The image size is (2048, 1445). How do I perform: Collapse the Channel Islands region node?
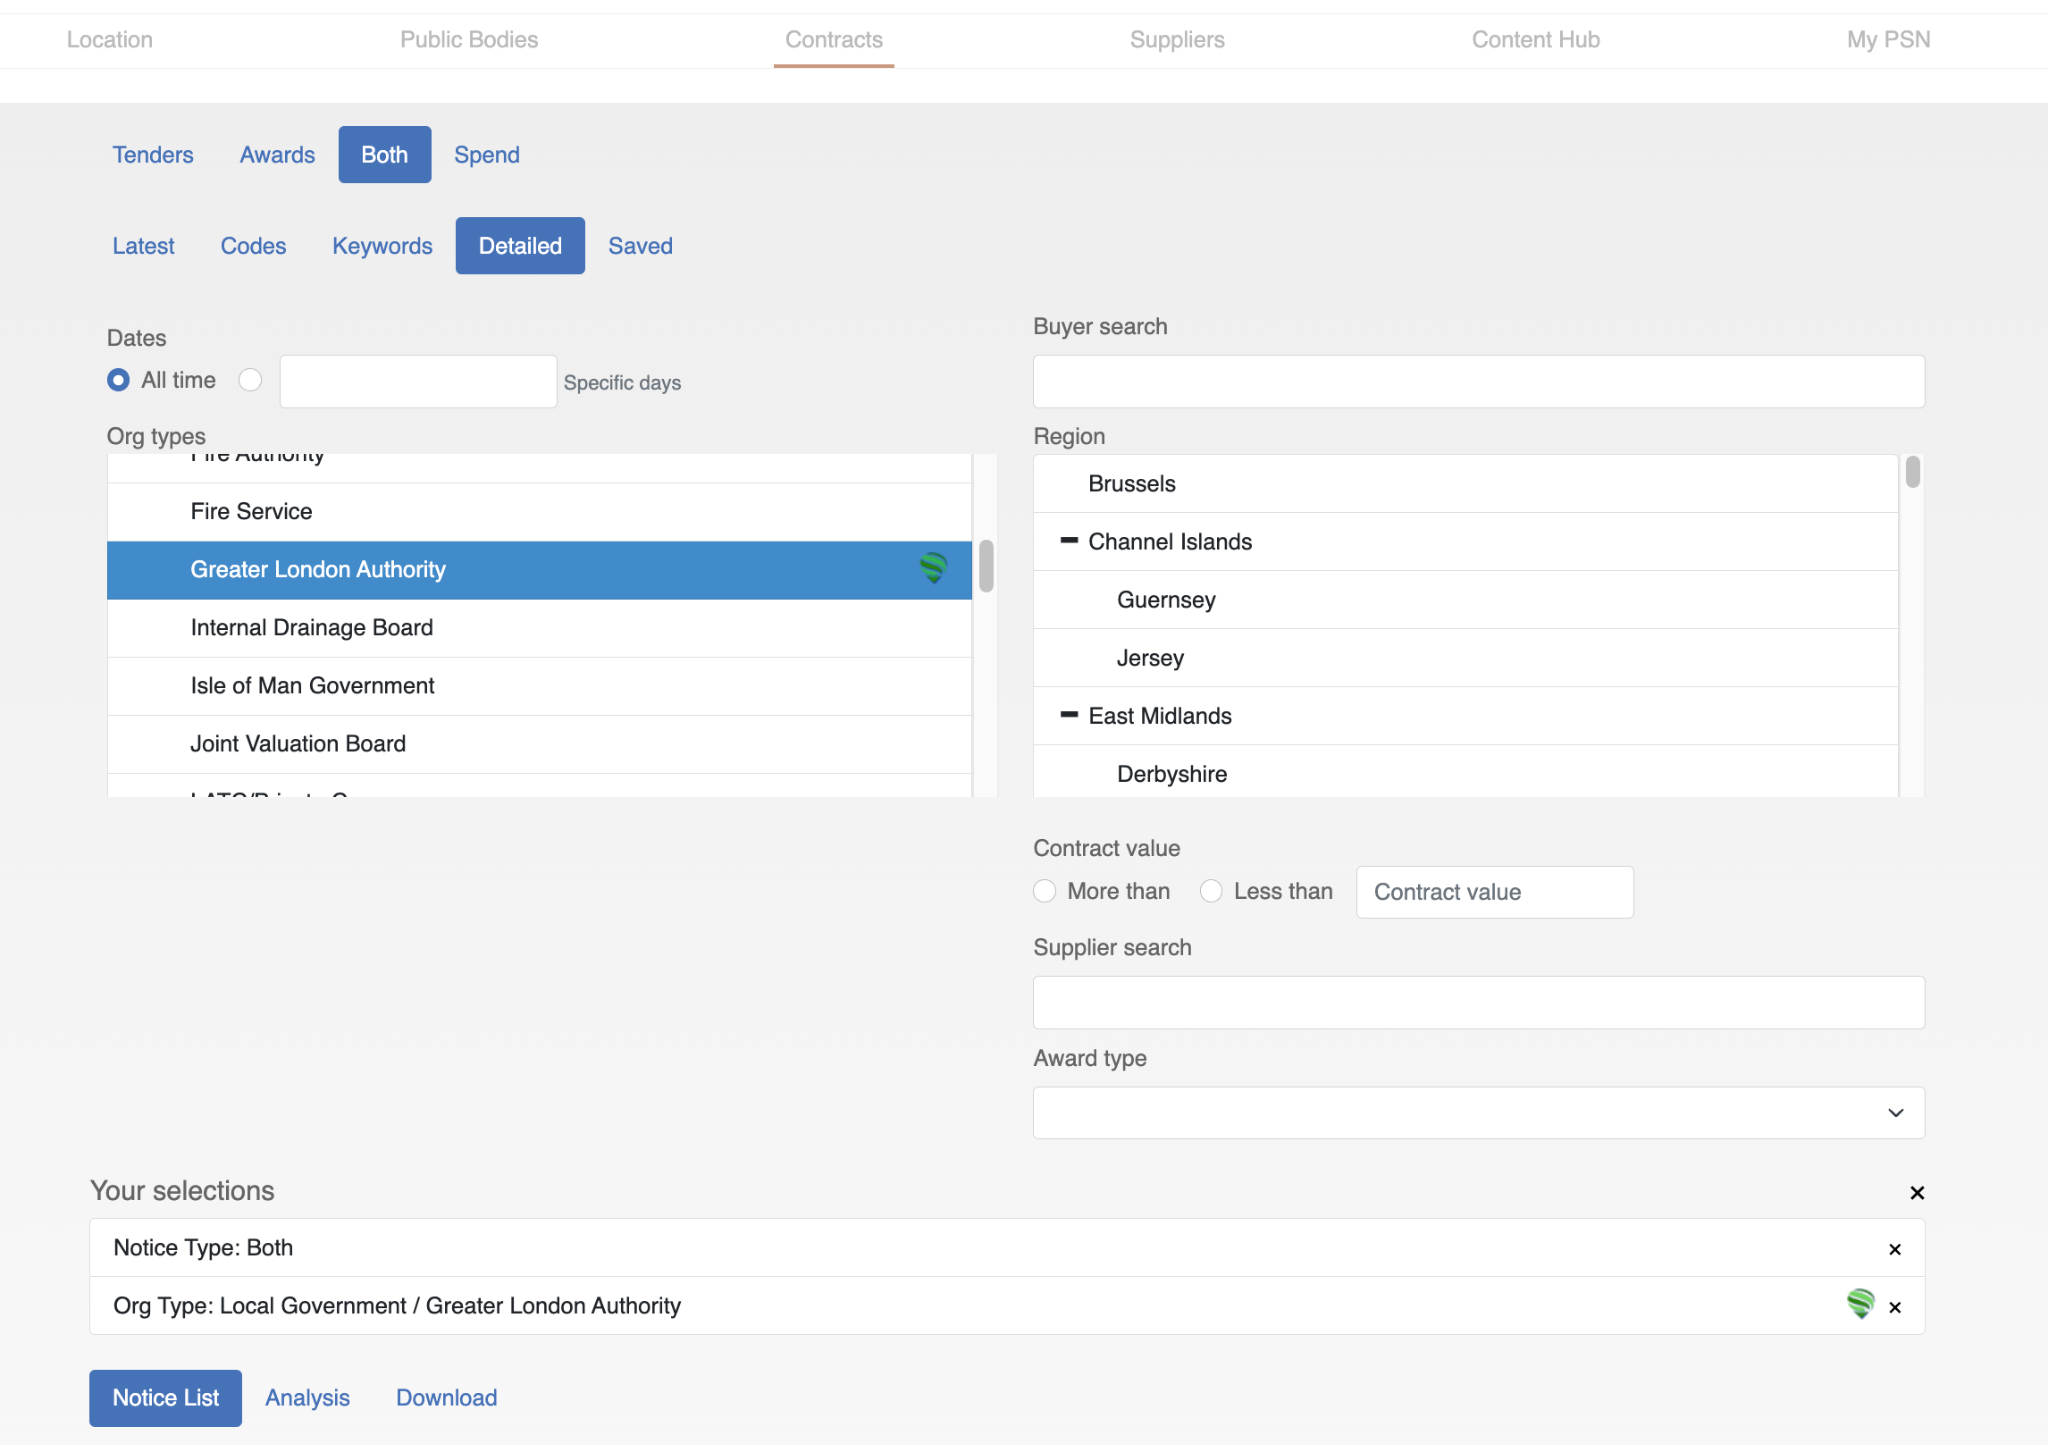click(1069, 541)
